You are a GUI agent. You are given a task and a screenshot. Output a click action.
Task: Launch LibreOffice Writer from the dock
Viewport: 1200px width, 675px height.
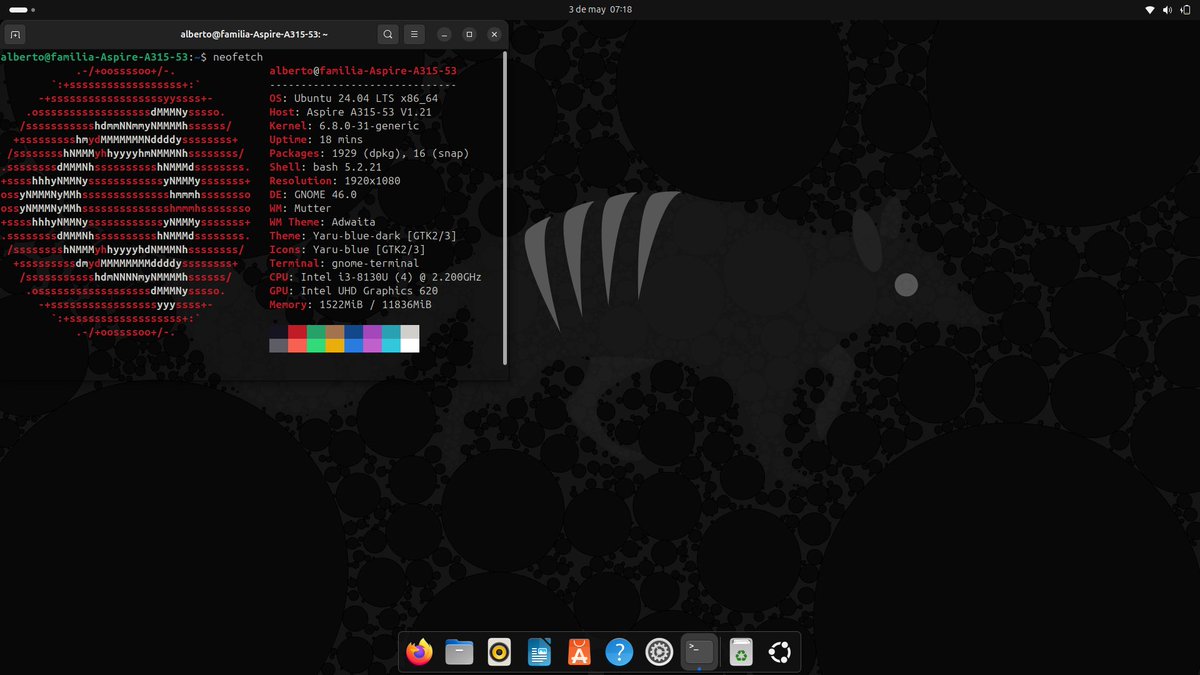pos(539,653)
